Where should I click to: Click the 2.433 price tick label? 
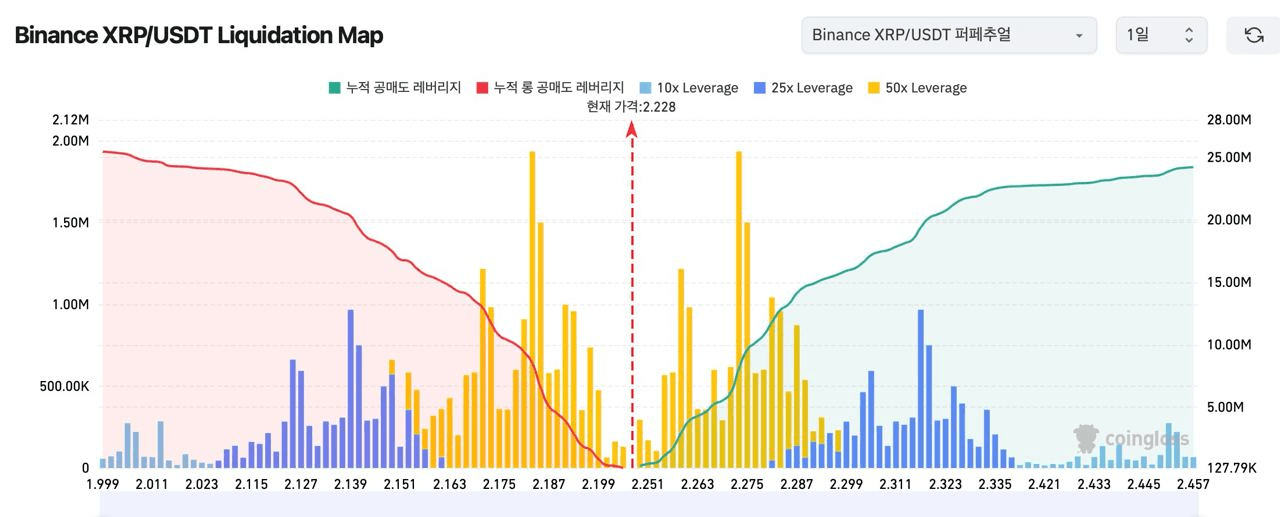pyautogui.click(x=1094, y=484)
